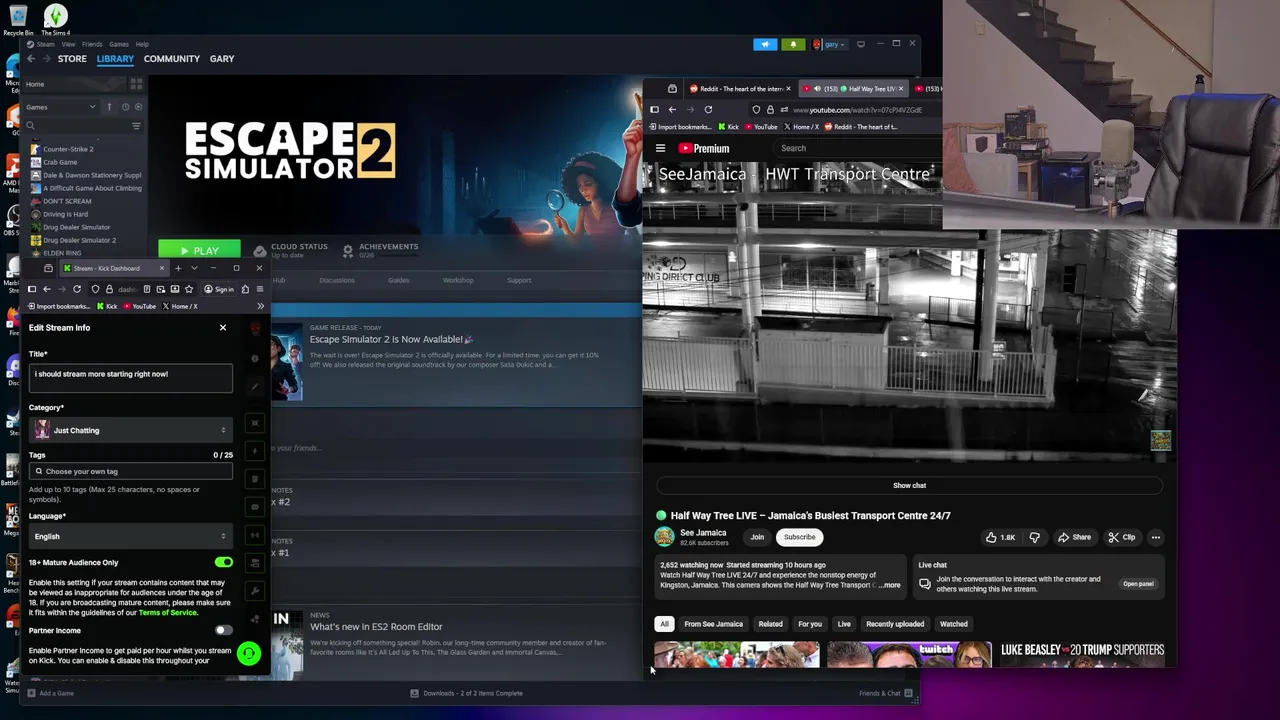Click the Steam back navigation arrow
The height and width of the screenshot is (720, 1280).
30,59
